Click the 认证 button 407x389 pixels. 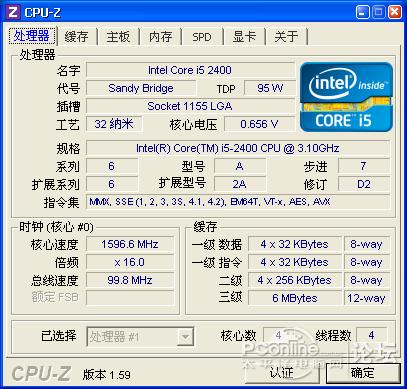(282, 373)
